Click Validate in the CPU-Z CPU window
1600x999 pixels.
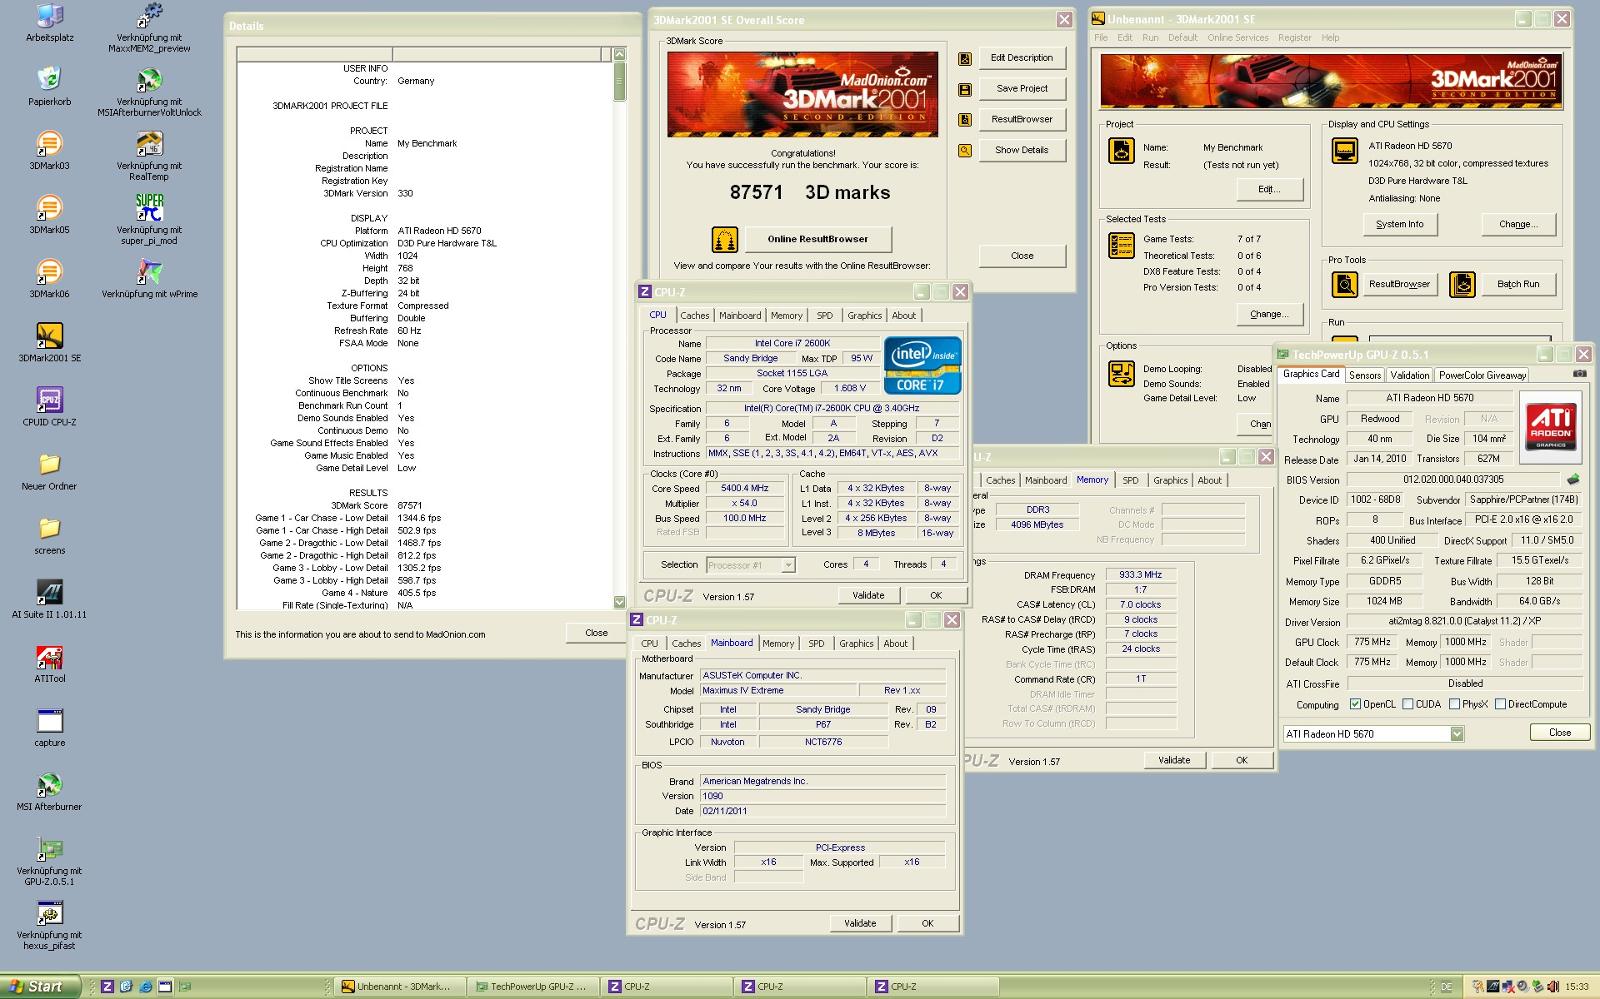868,595
